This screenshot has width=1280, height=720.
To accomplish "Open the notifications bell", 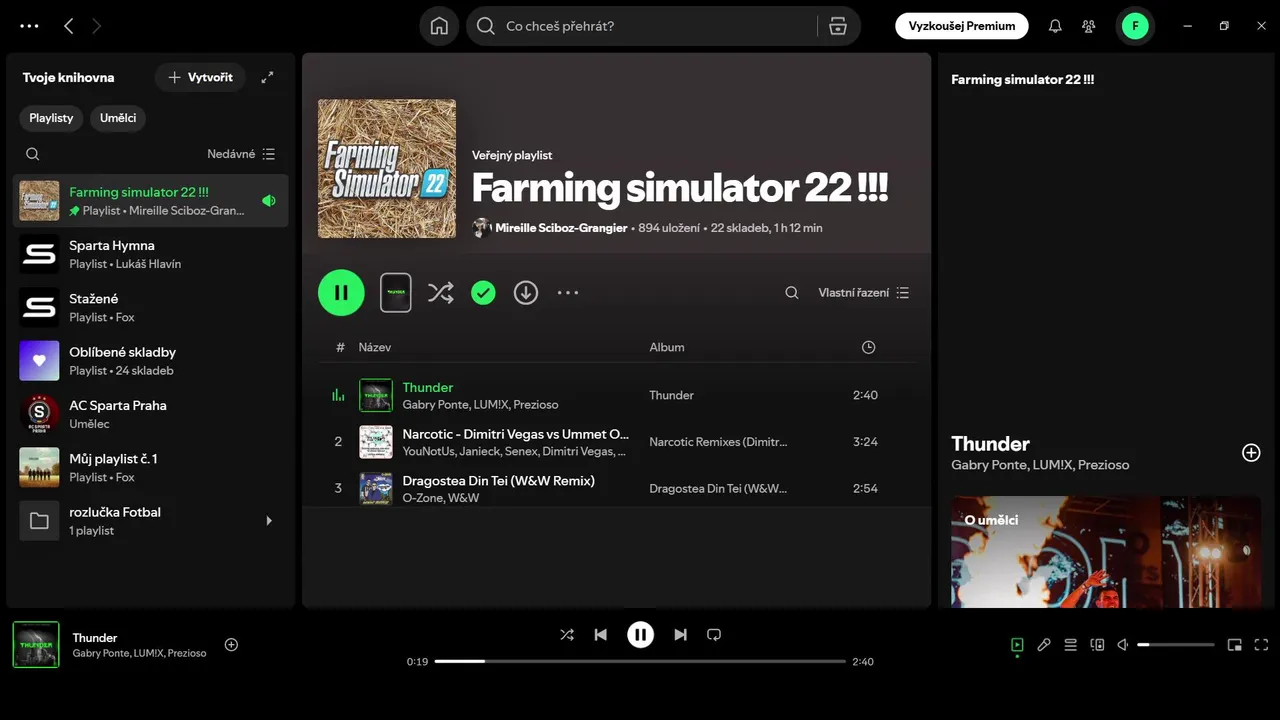I will (x=1055, y=26).
